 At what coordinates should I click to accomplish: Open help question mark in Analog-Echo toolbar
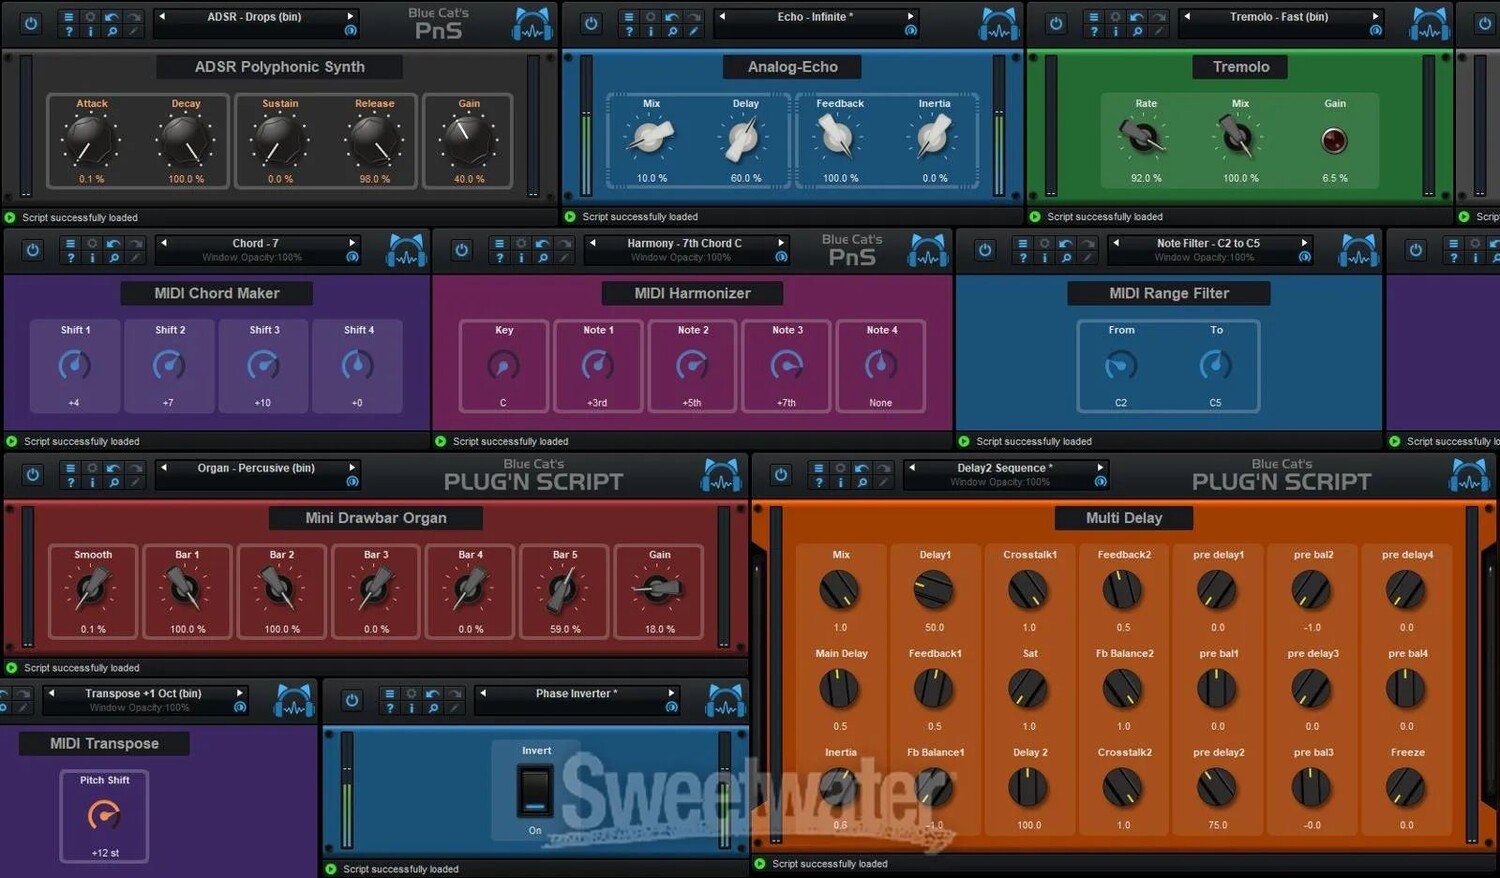click(x=629, y=32)
